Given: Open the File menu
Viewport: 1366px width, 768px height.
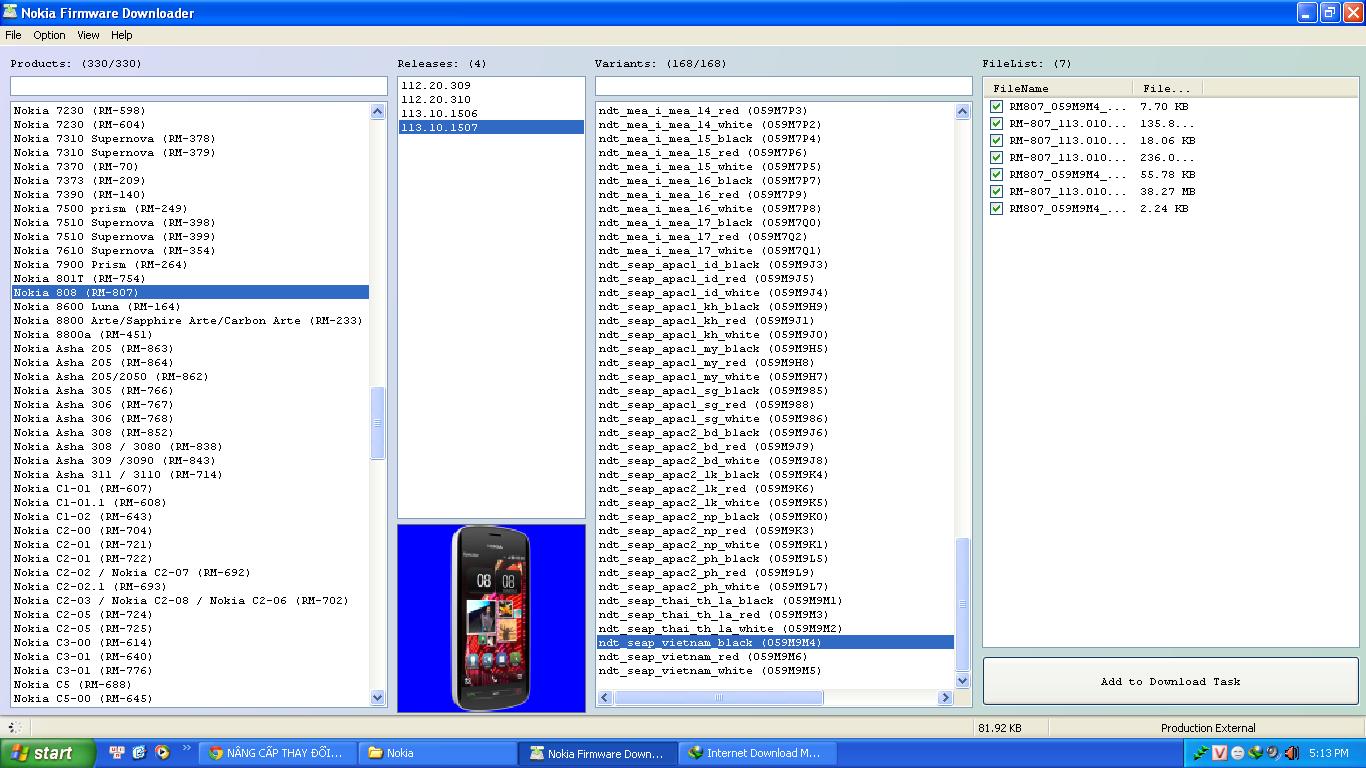Looking at the screenshot, I should [13, 35].
